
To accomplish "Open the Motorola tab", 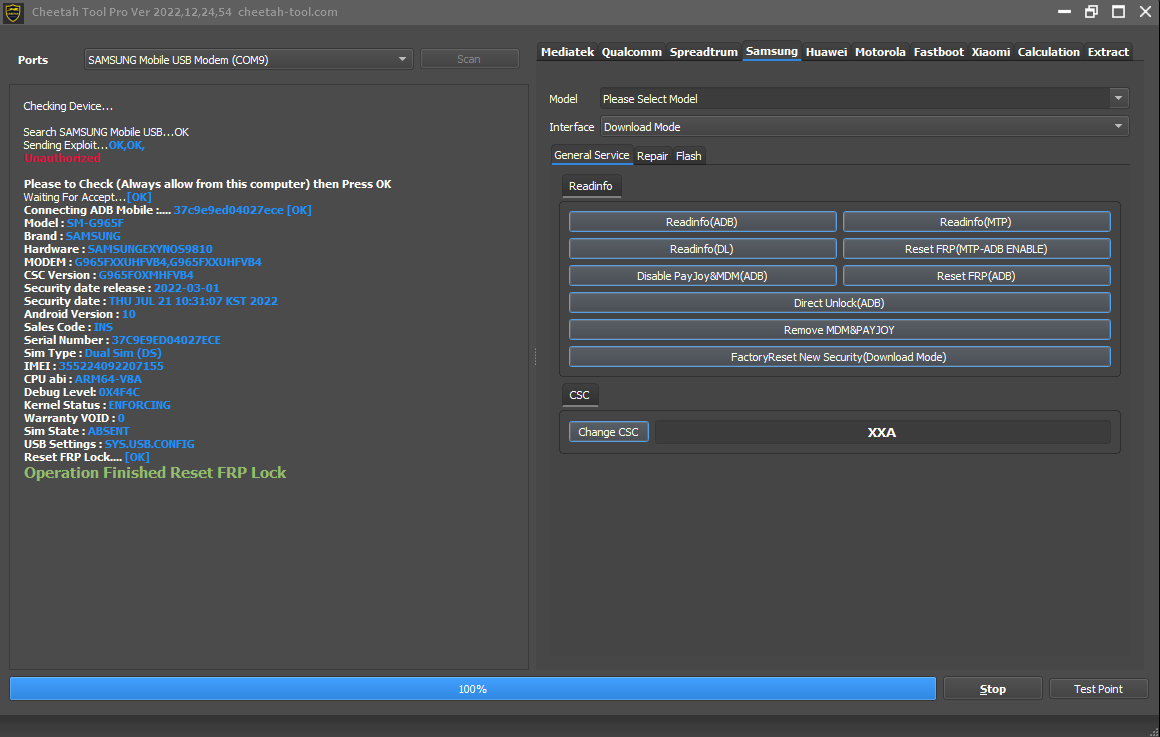I will [x=880, y=52].
